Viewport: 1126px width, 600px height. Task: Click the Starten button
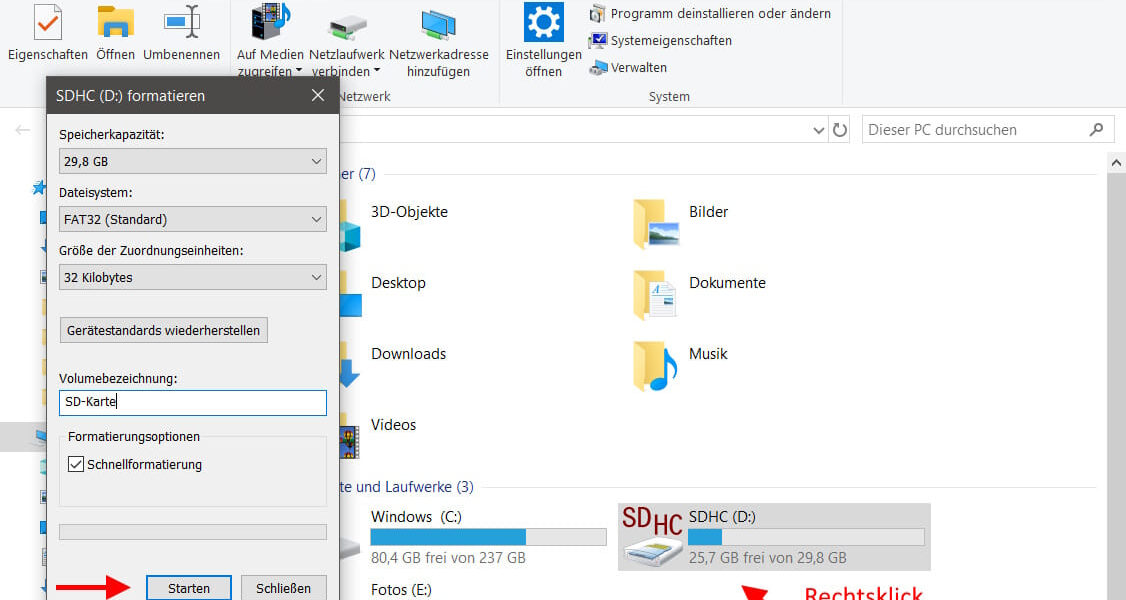tap(189, 588)
